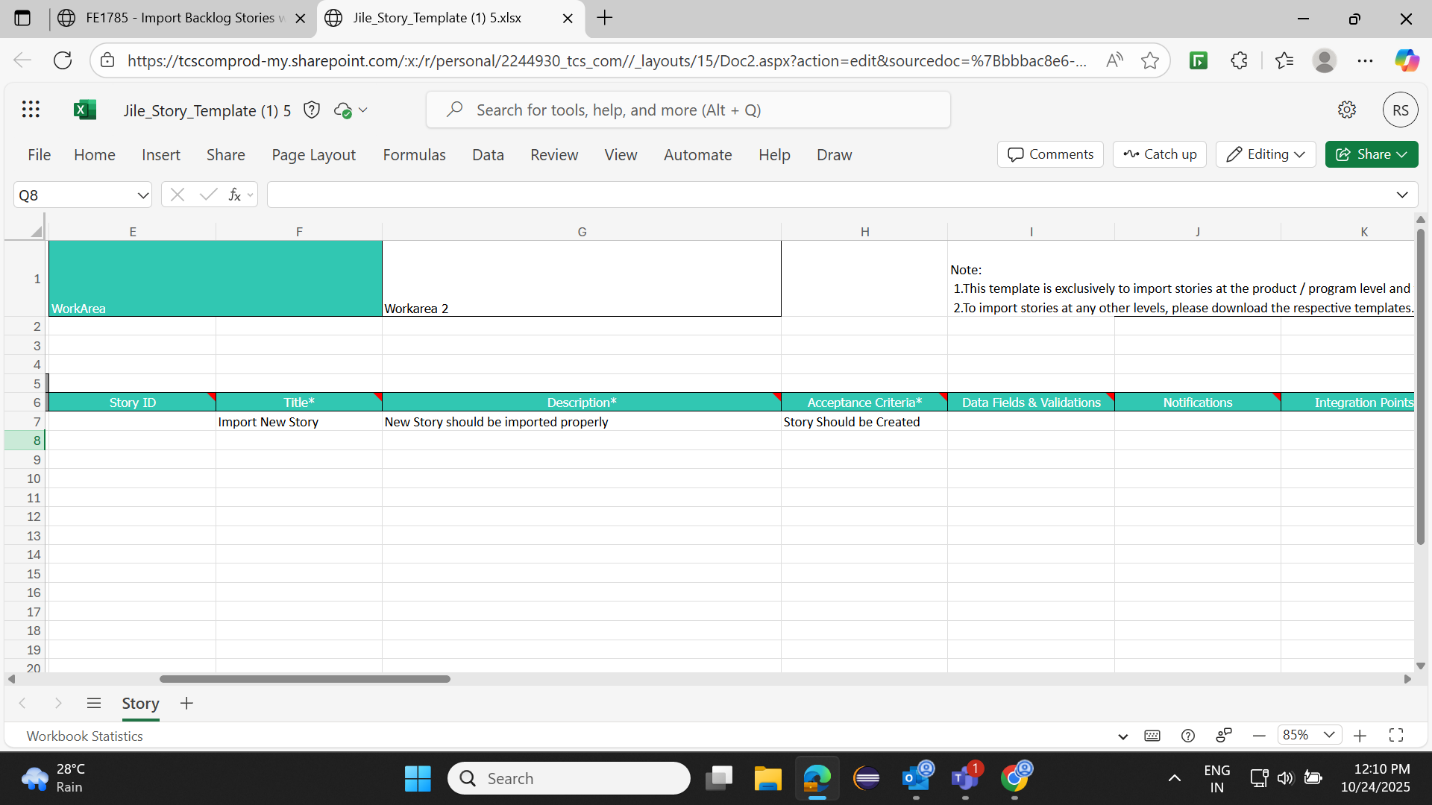
Task: Open the all sheets list icon
Action: 94,703
